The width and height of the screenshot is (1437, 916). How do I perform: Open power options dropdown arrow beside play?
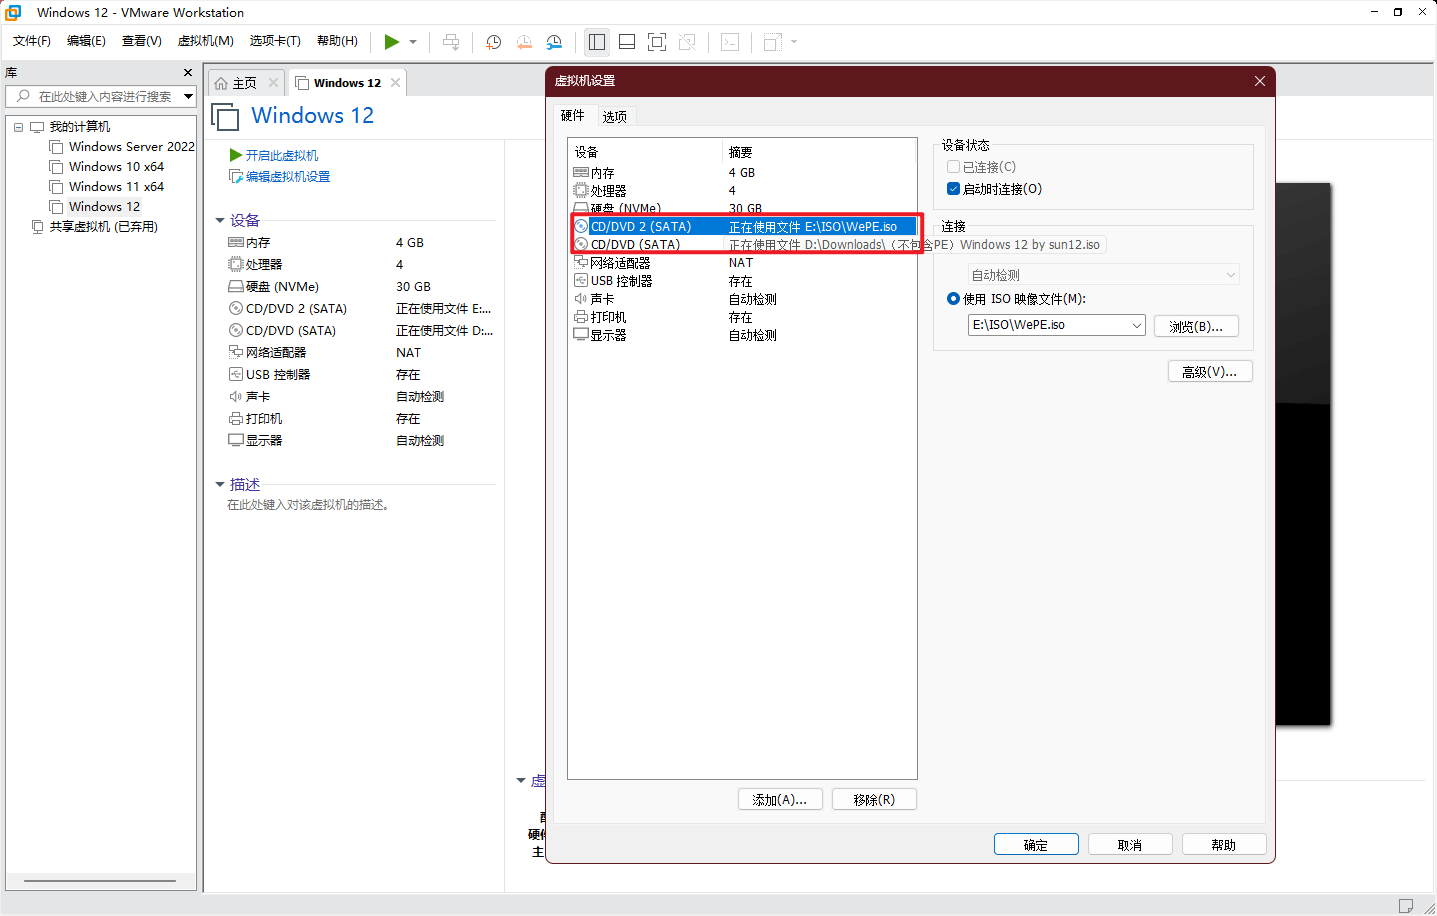pyautogui.click(x=413, y=42)
